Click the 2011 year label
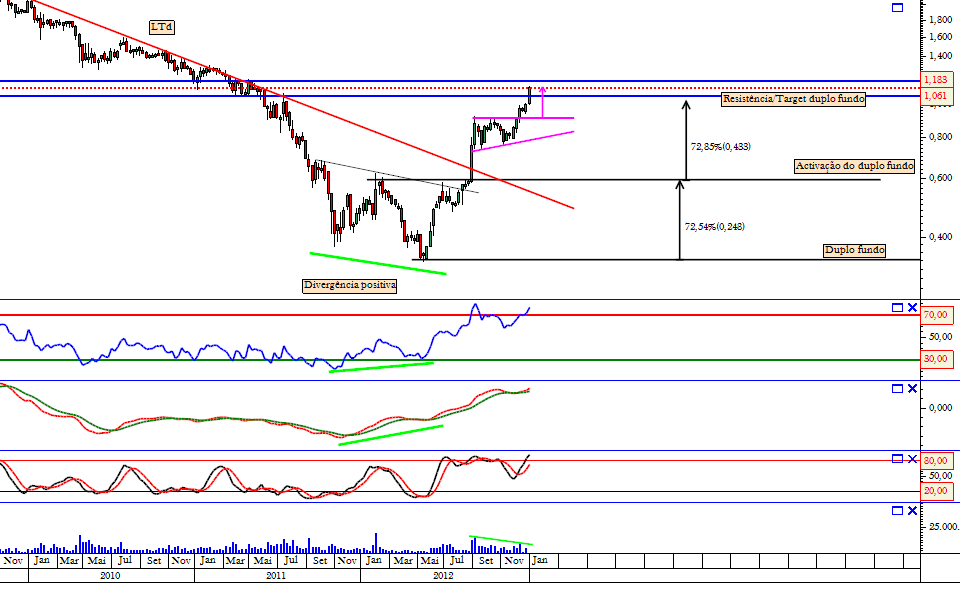Screen dimensions: 960x611 click(x=276, y=575)
